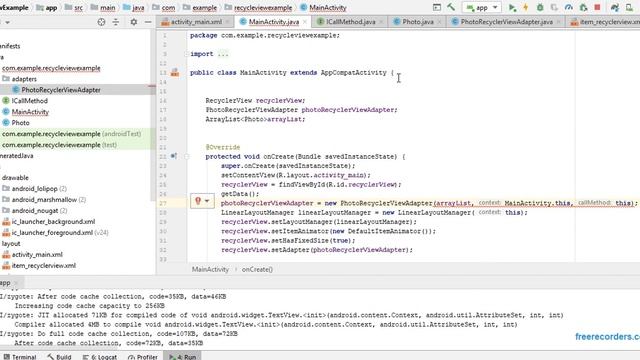Open the Profile app gauge icon

pyautogui.click(x=569, y=7)
